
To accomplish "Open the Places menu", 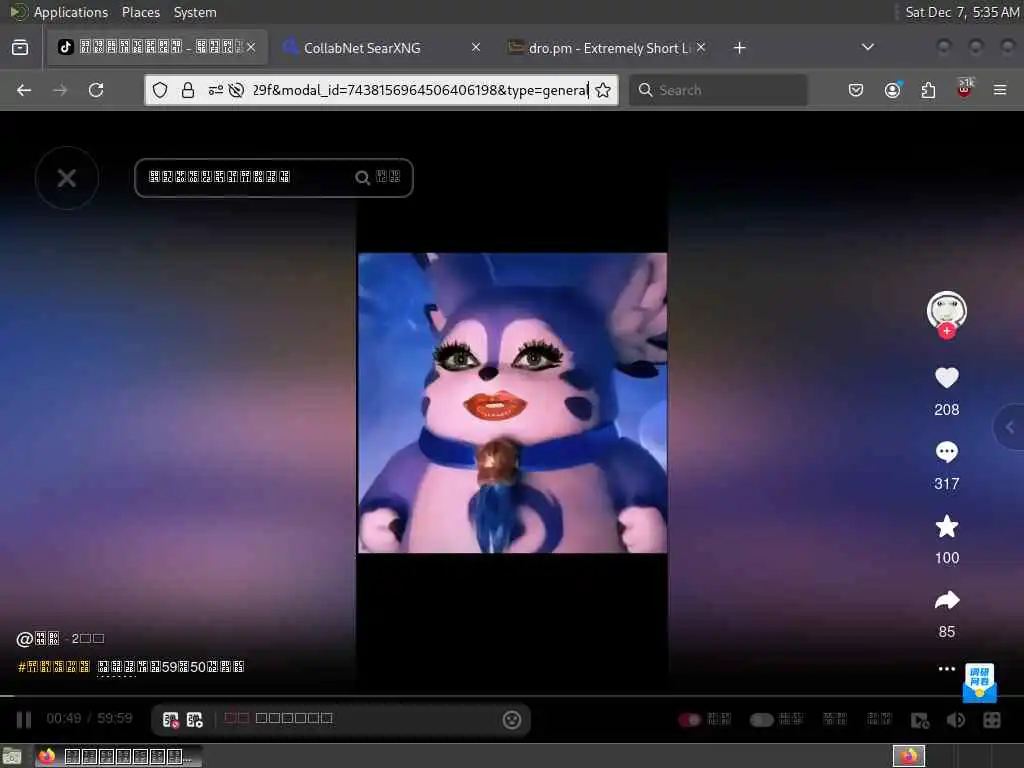I will (140, 12).
